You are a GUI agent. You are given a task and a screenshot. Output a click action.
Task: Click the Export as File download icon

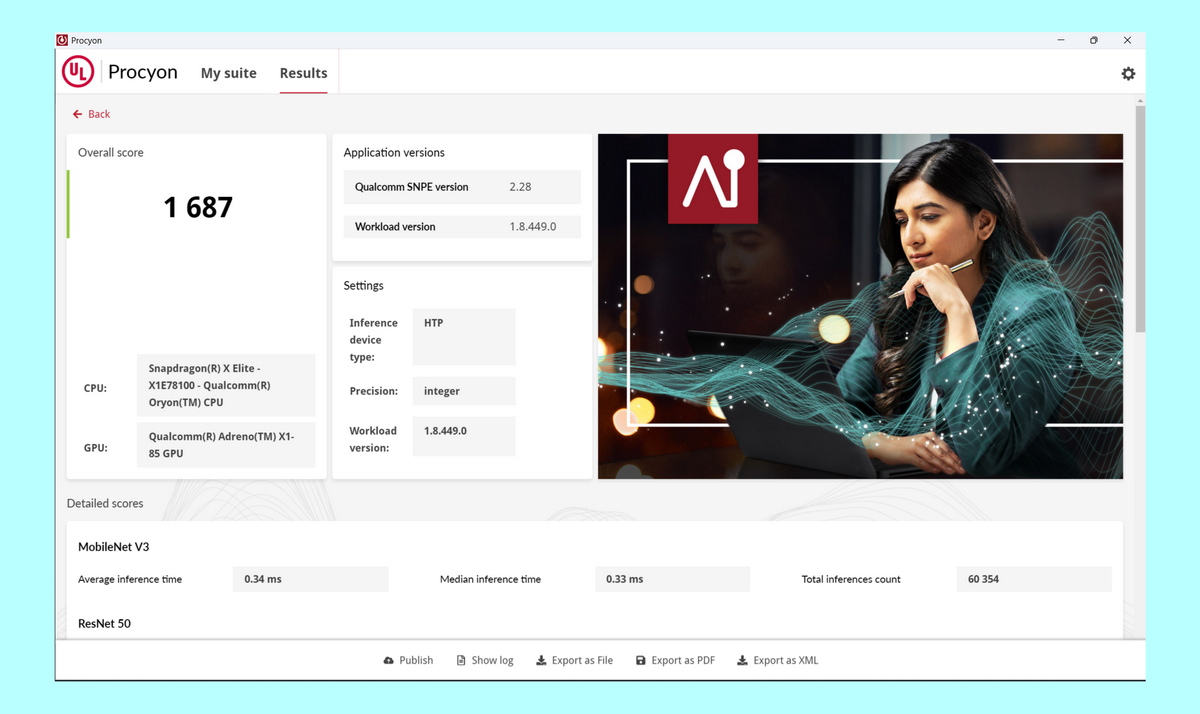click(541, 660)
